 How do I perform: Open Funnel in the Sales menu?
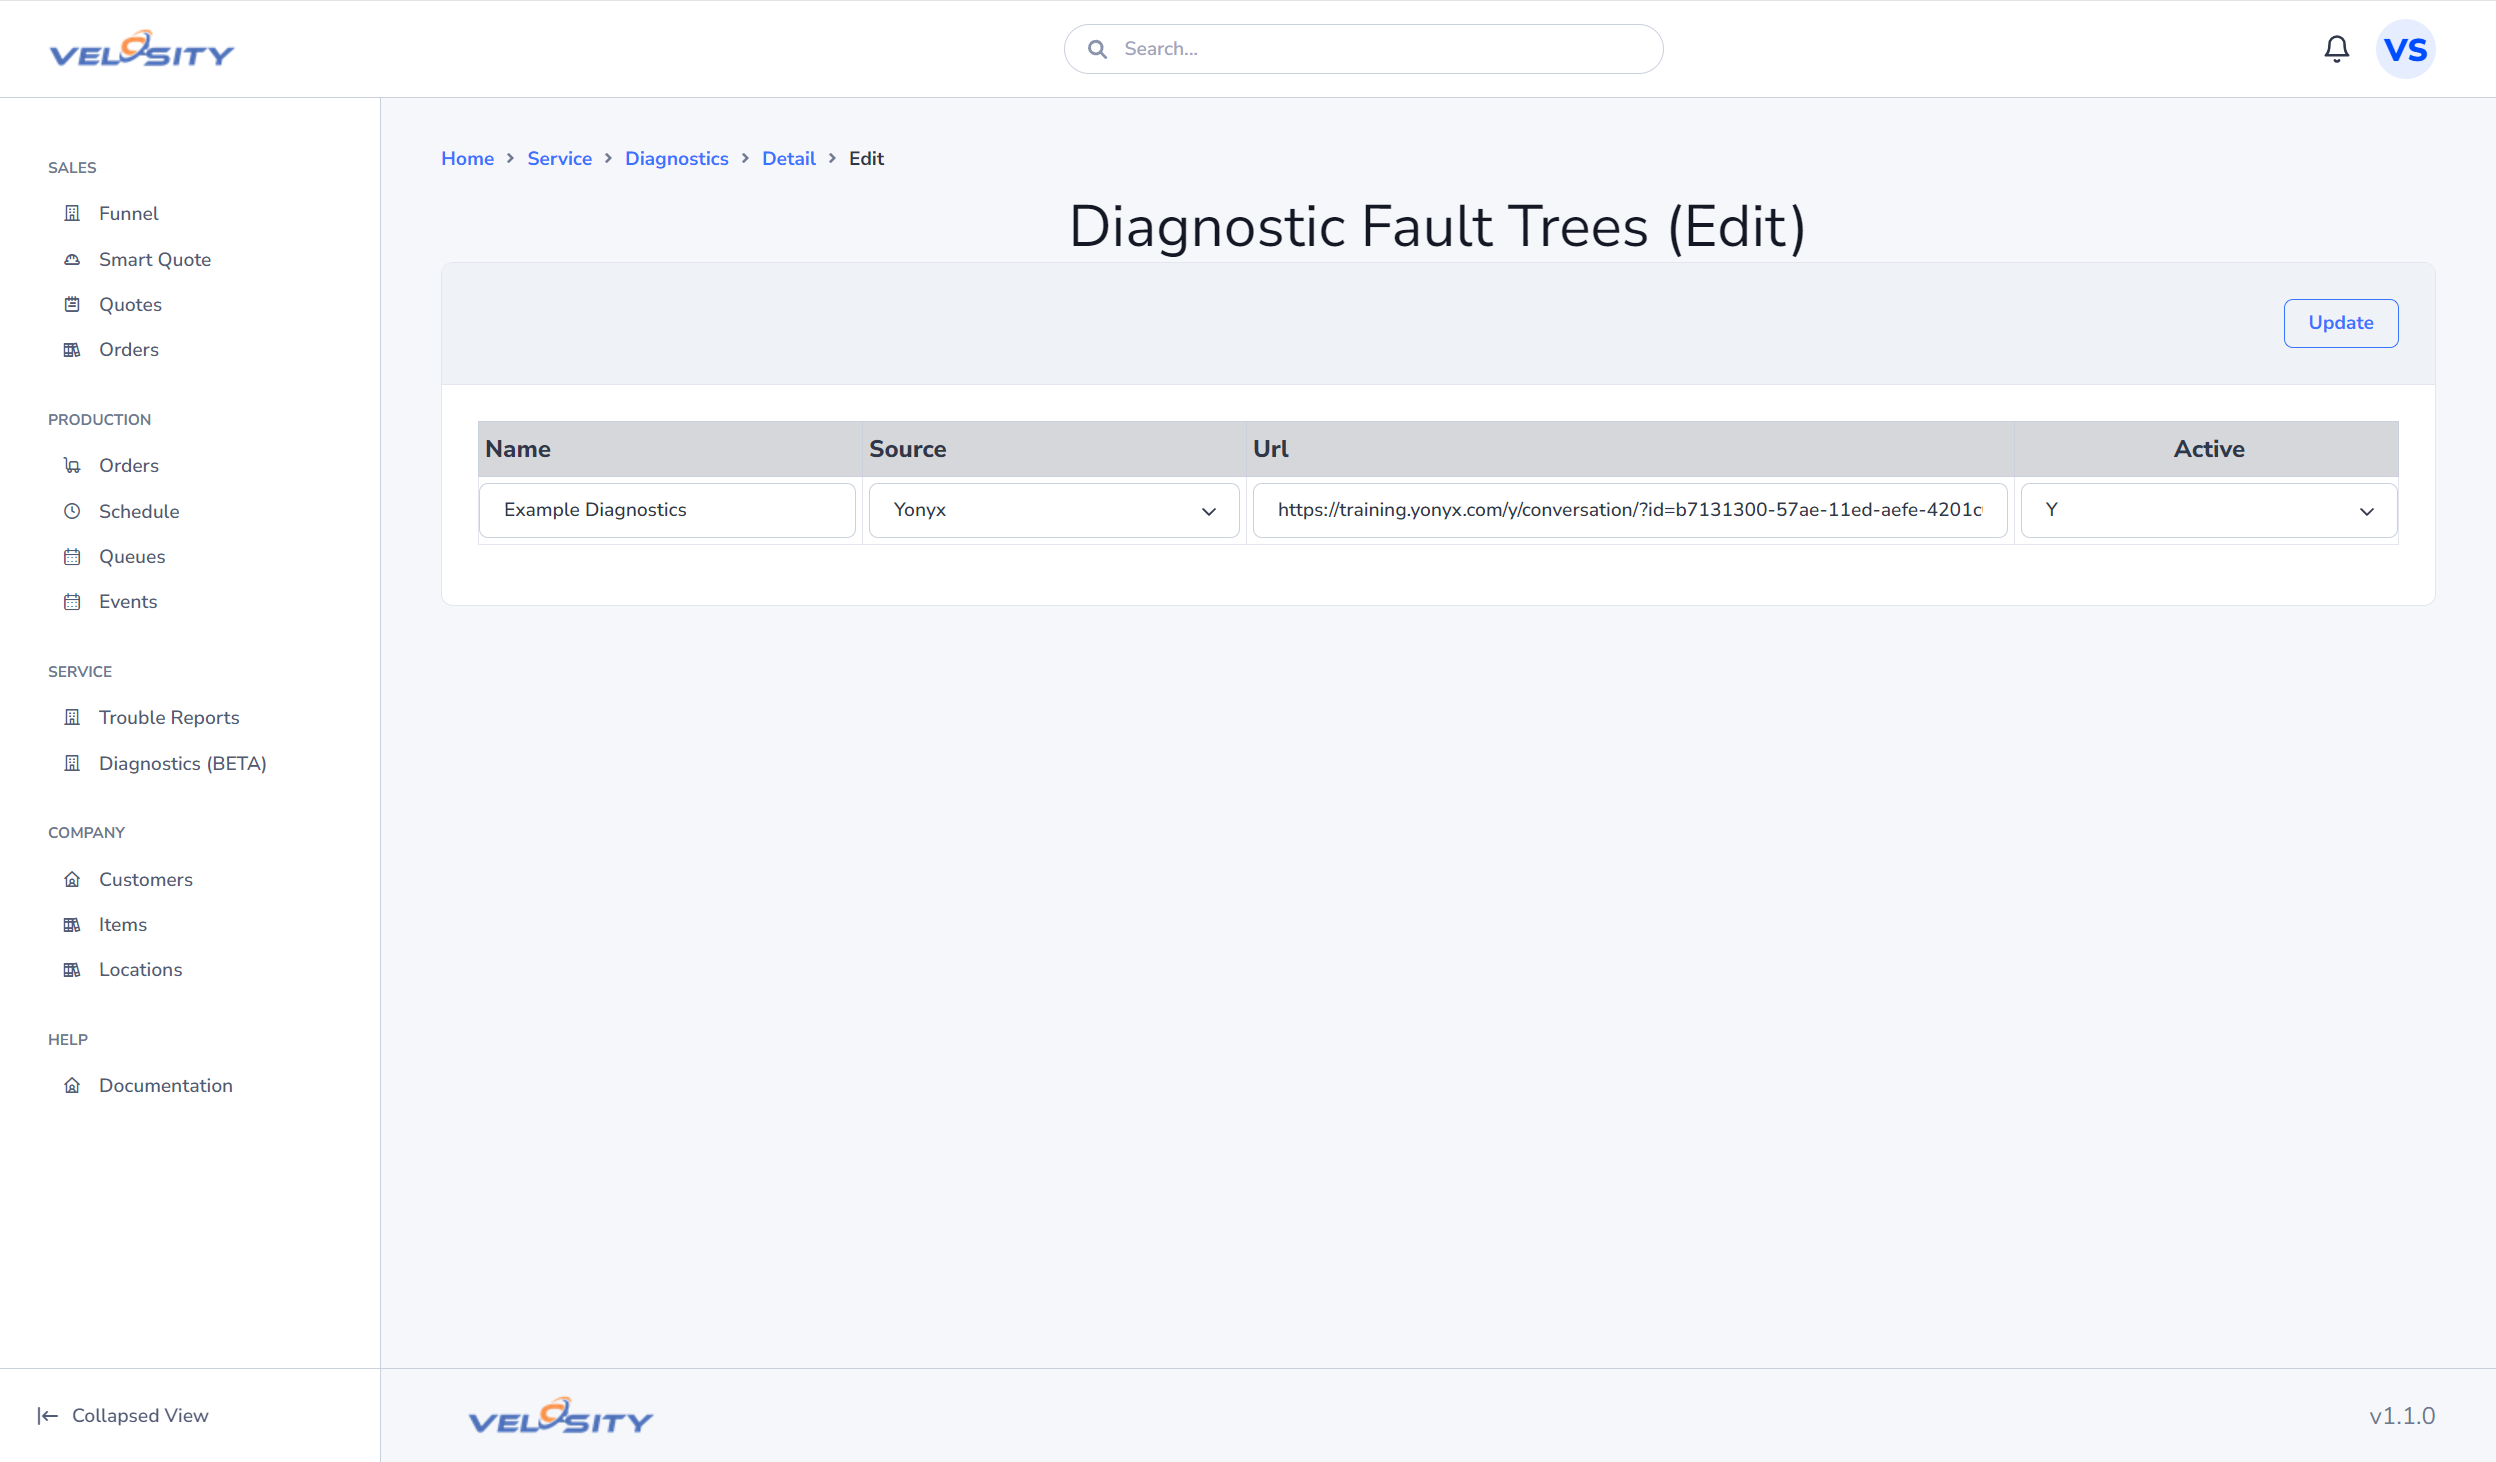pyautogui.click(x=129, y=213)
